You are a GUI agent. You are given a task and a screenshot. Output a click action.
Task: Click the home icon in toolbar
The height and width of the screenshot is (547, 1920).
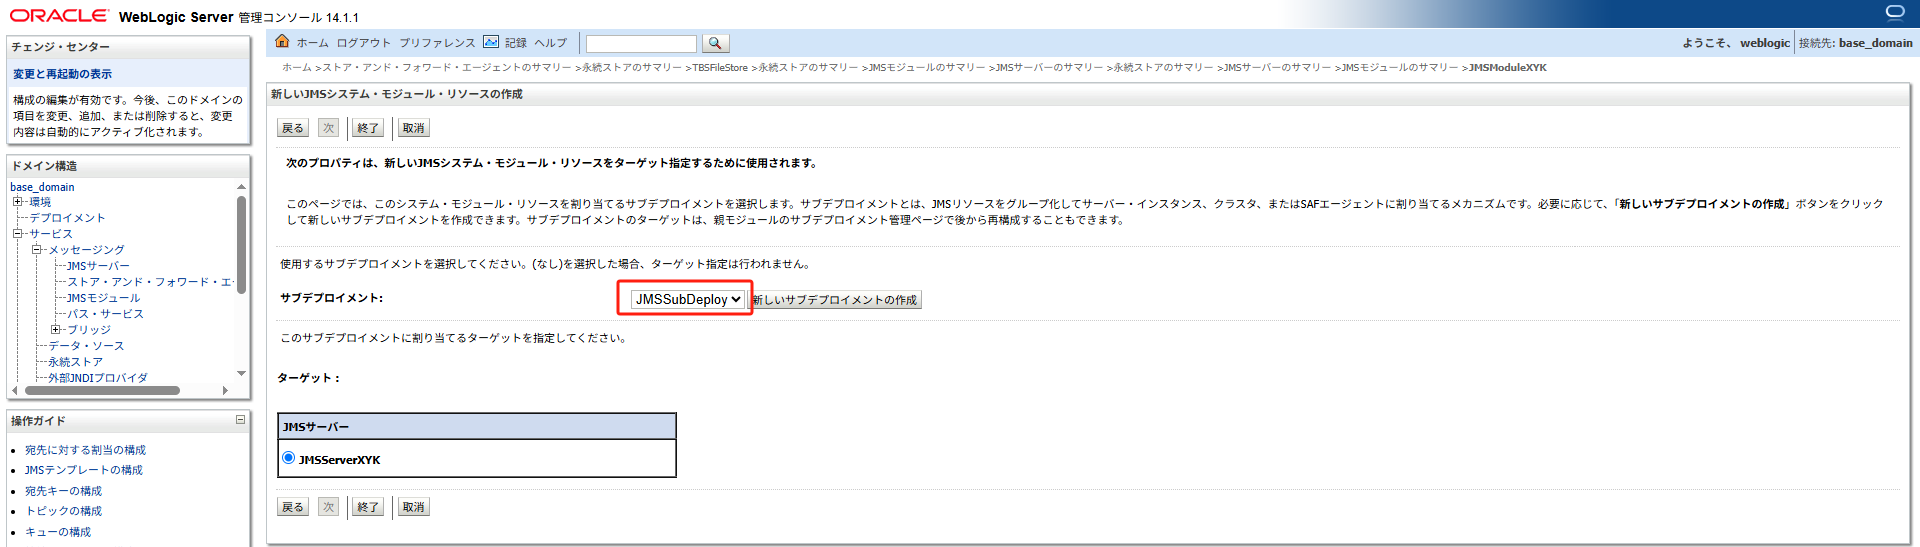pos(282,41)
